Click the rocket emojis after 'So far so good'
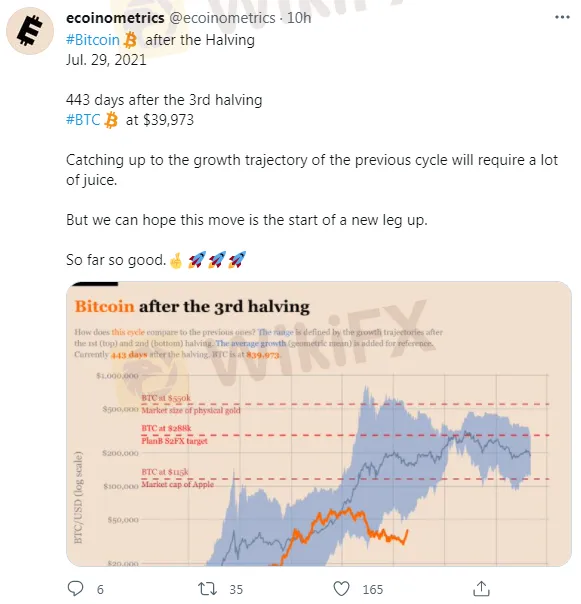 coord(217,260)
